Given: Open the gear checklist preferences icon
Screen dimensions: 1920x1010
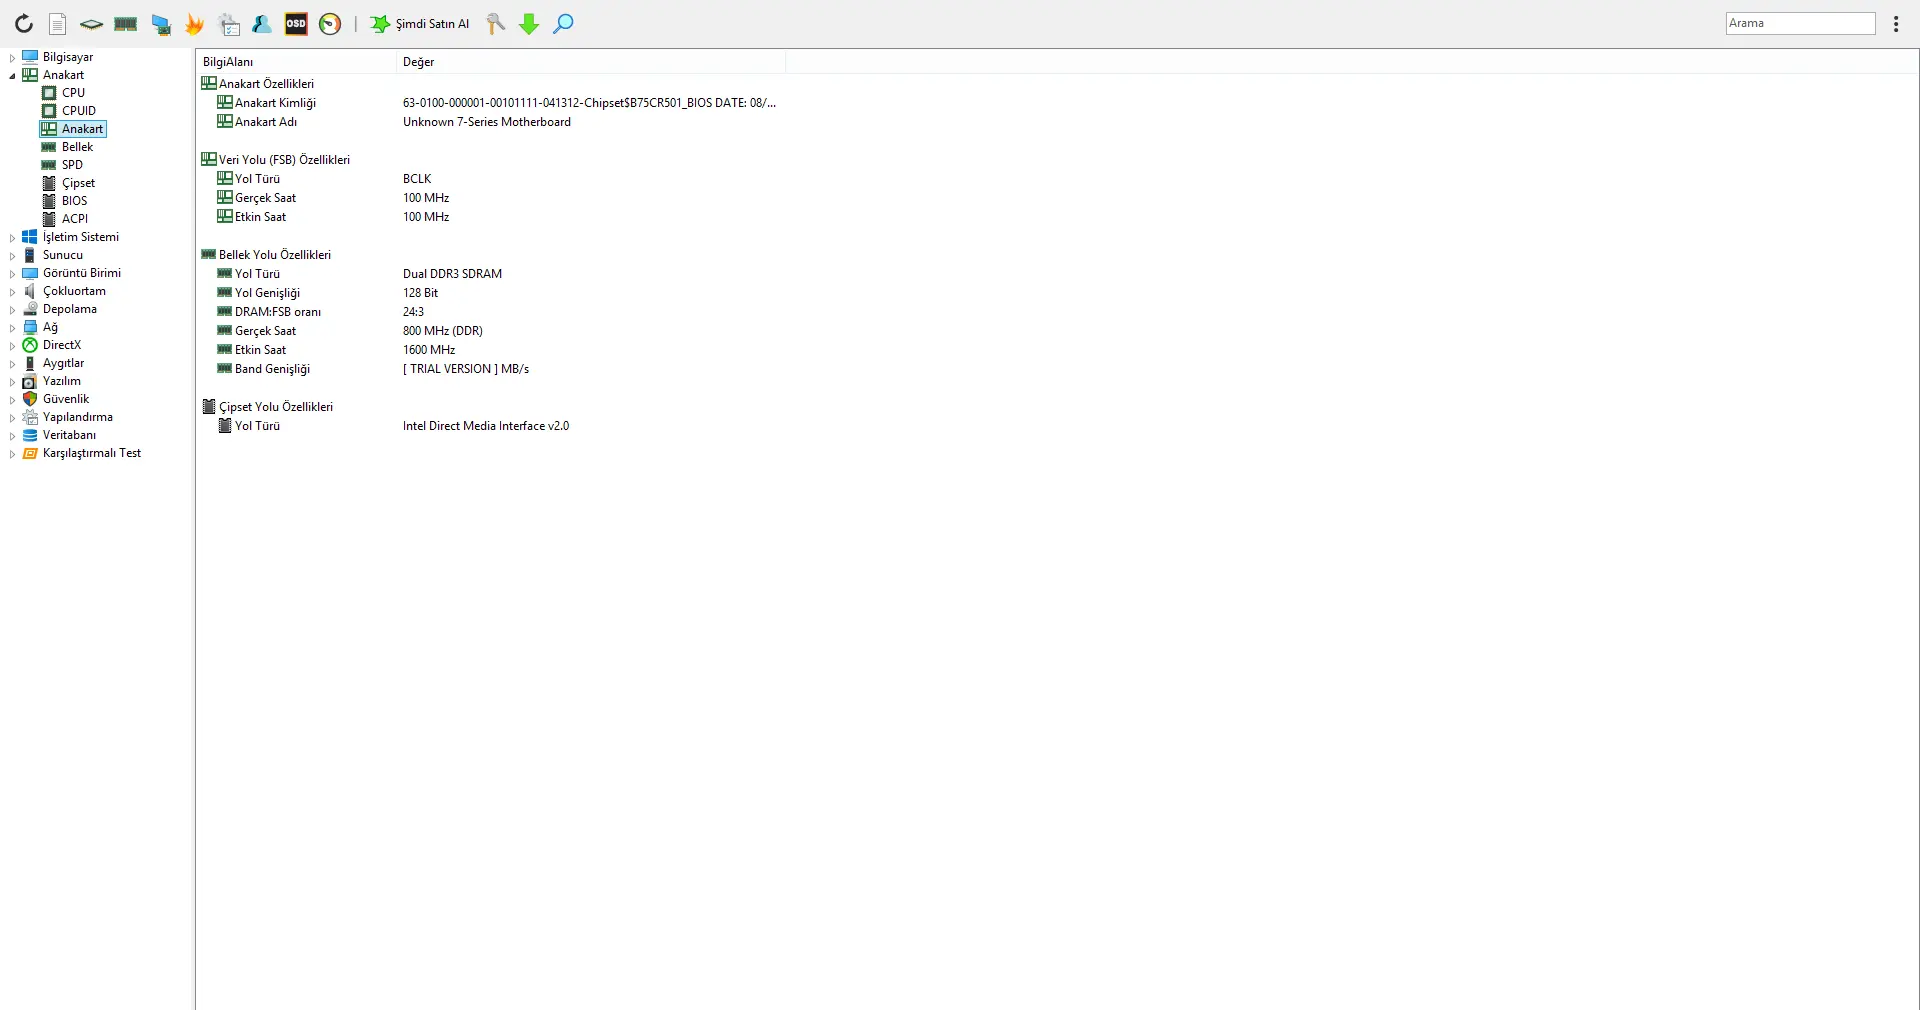Looking at the screenshot, I should (x=229, y=24).
